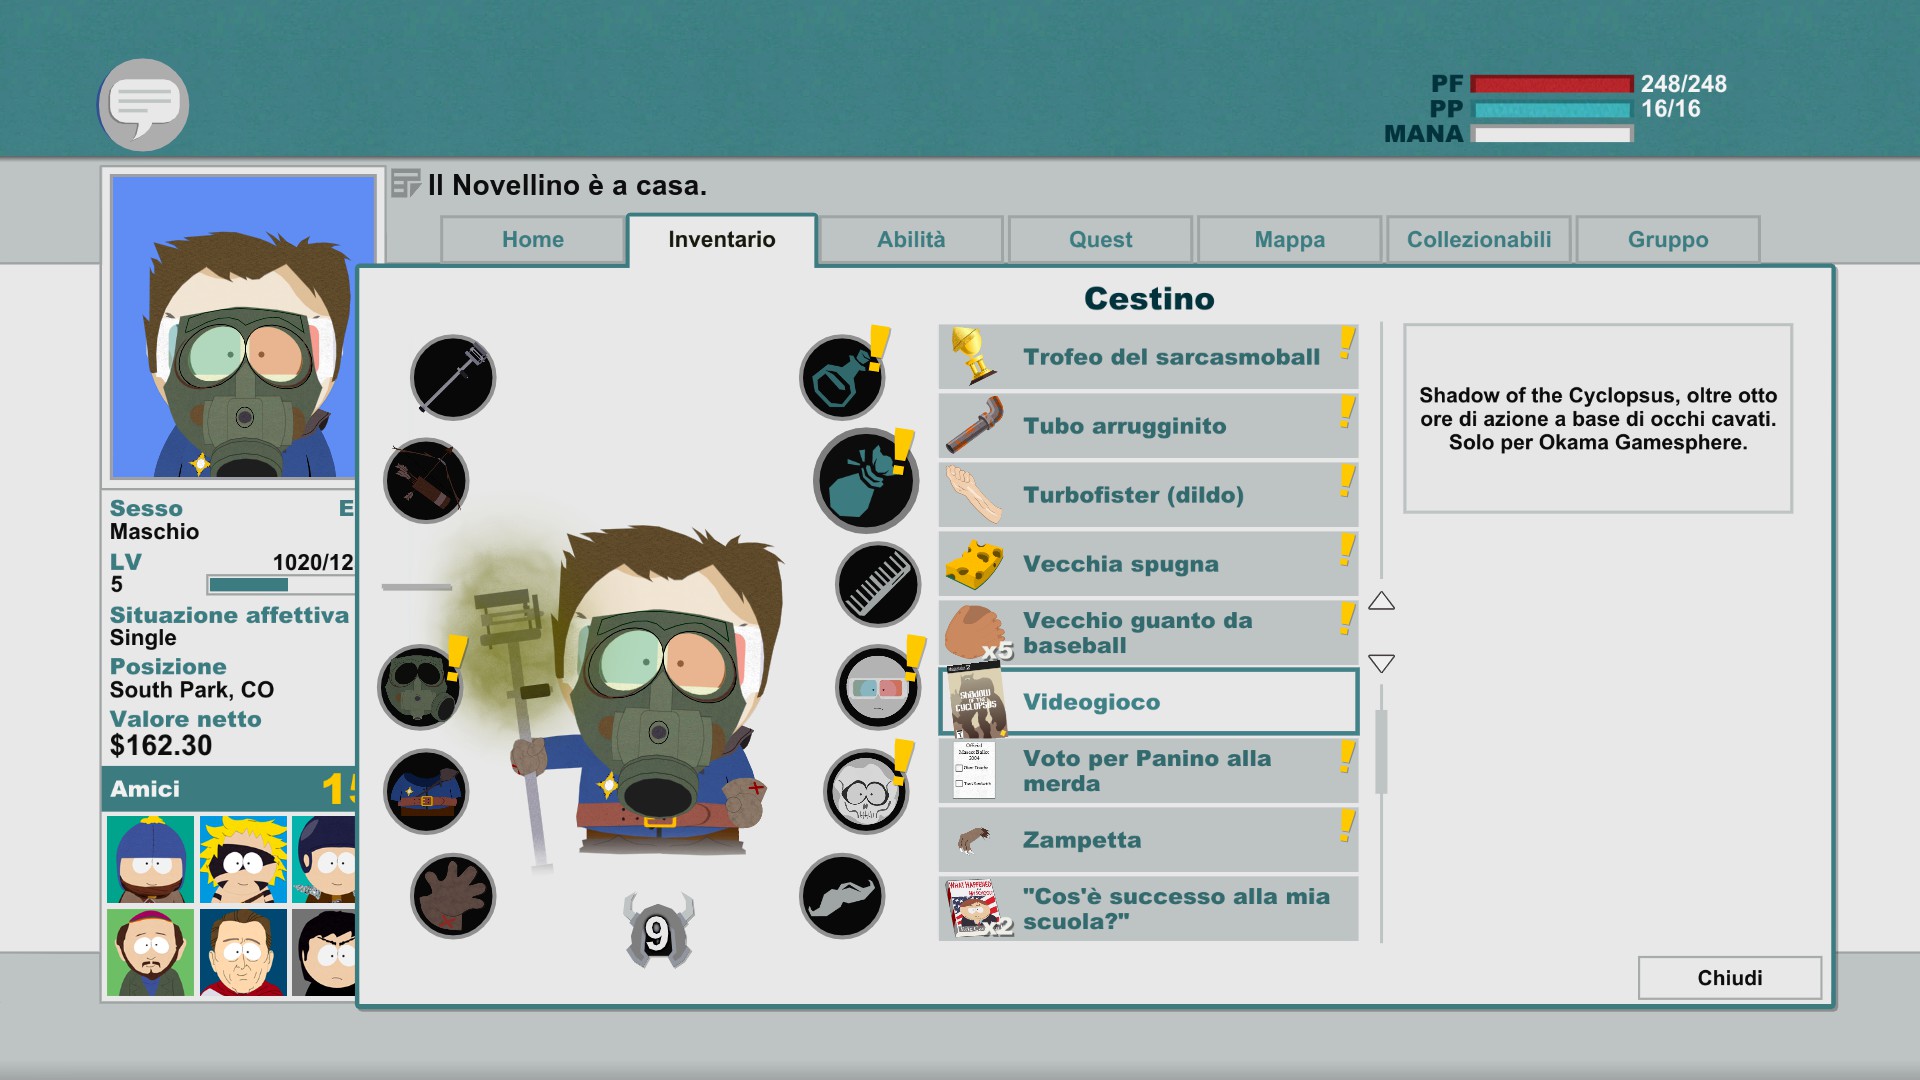Open the Abilità tab
The height and width of the screenshot is (1080, 1920).
coord(911,240)
